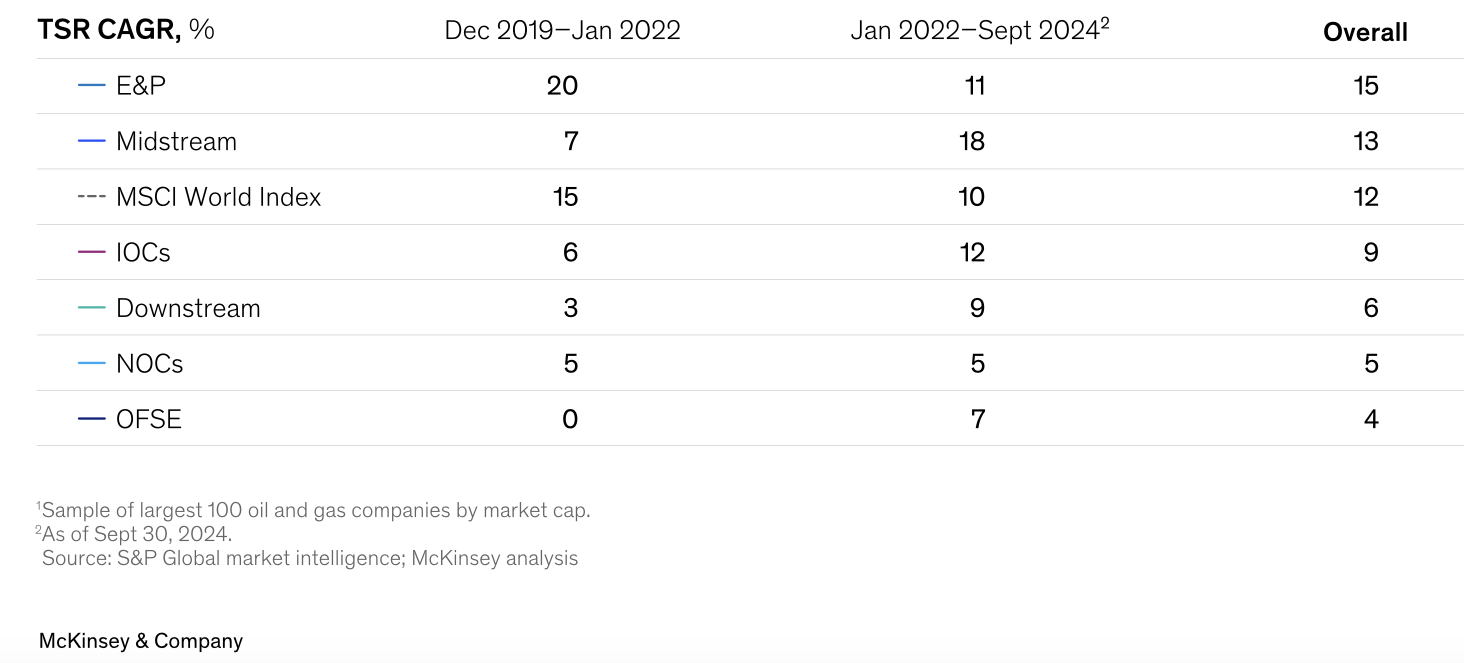Image resolution: width=1464 pixels, height=663 pixels.
Task: Click E&P's value 20 in first period
Action: tap(562, 86)
